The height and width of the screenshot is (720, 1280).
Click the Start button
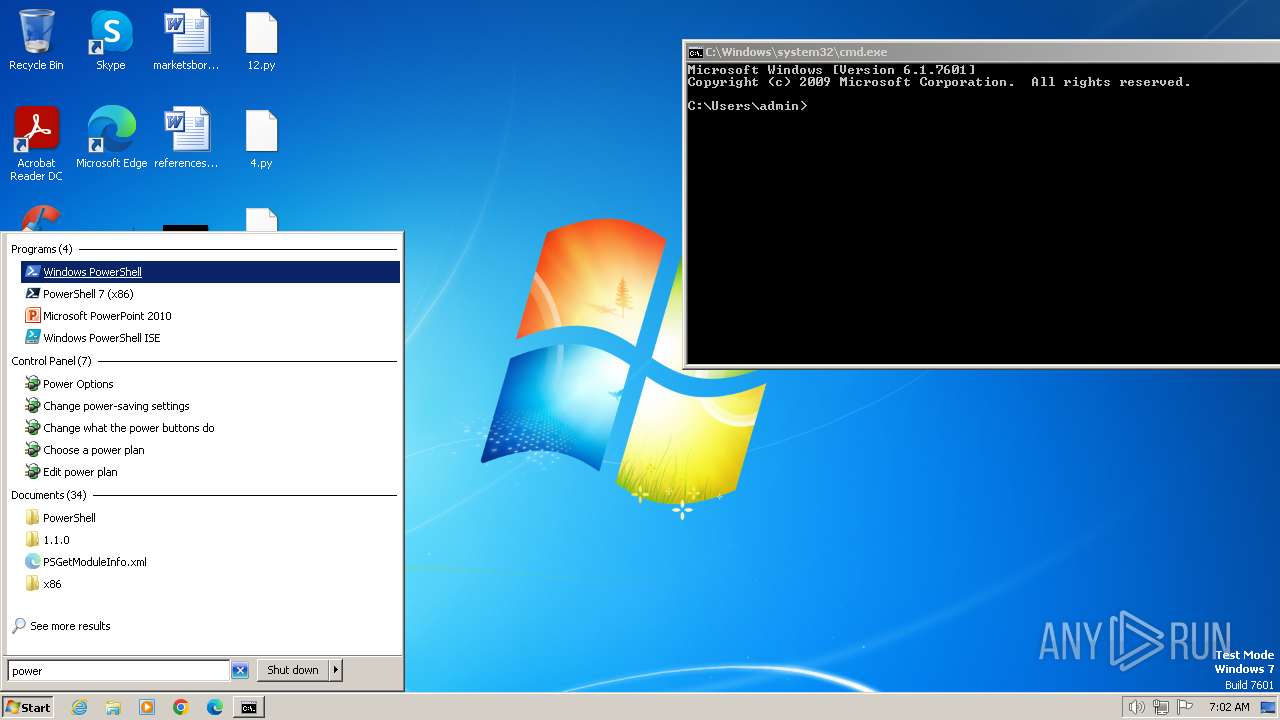pos(28,707)
